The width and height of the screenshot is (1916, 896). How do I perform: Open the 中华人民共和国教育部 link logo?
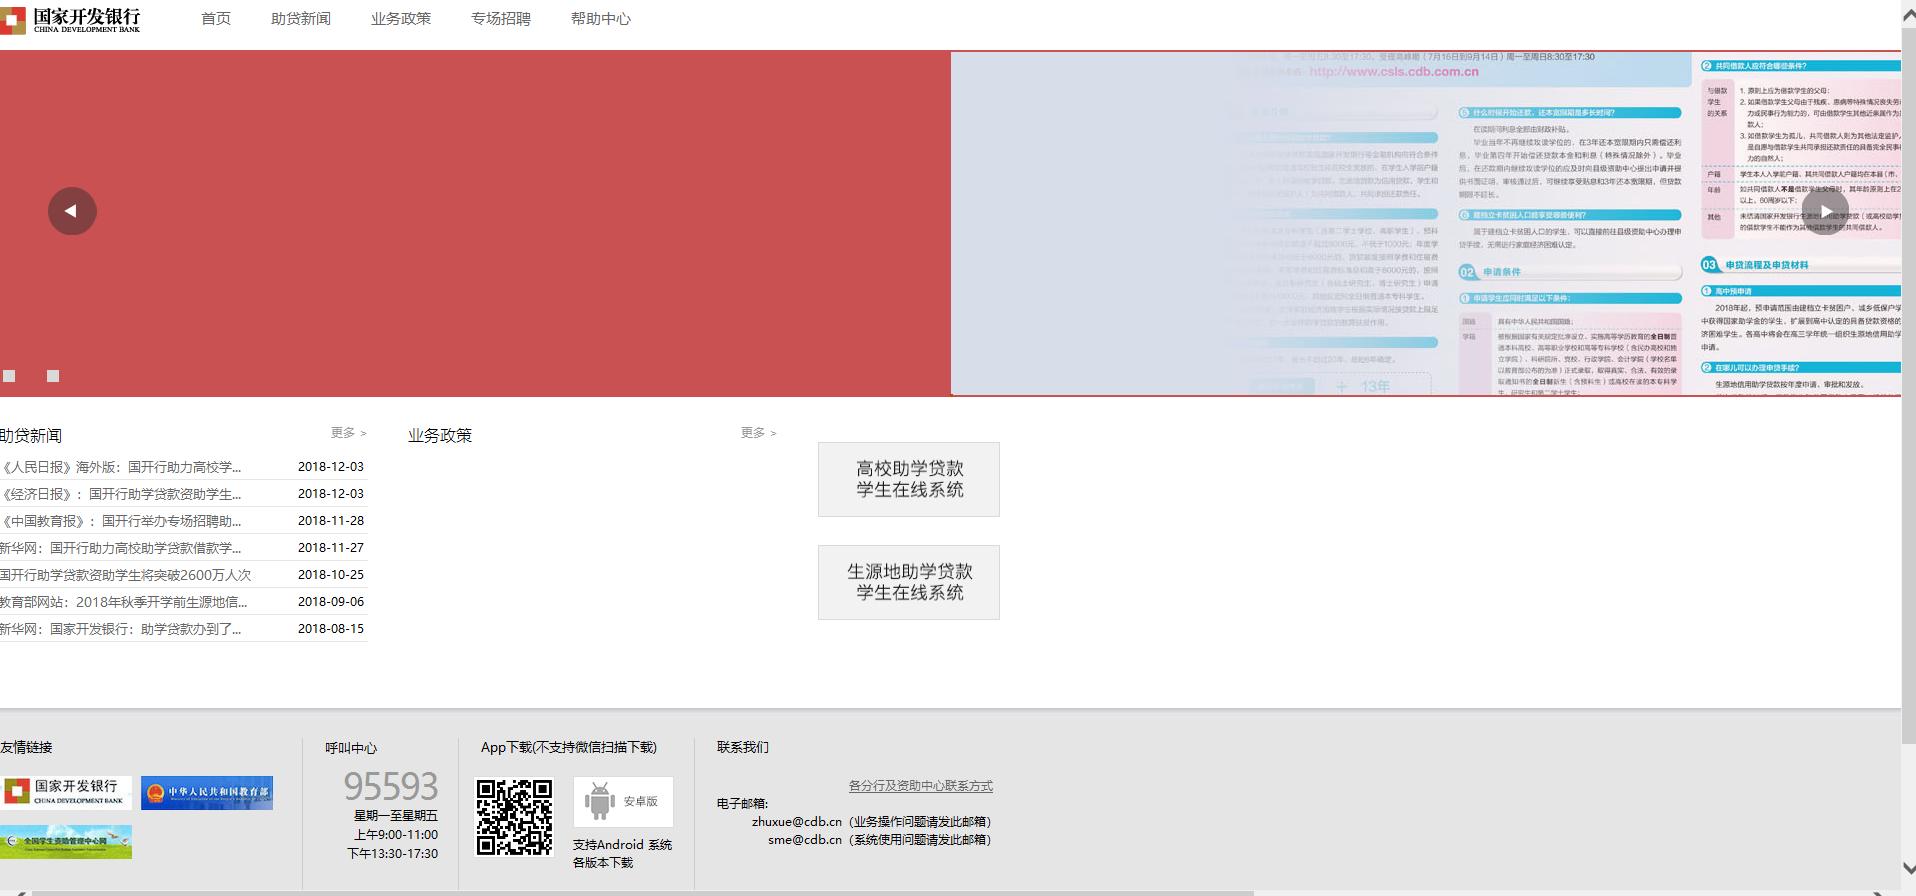coord(207,792)
